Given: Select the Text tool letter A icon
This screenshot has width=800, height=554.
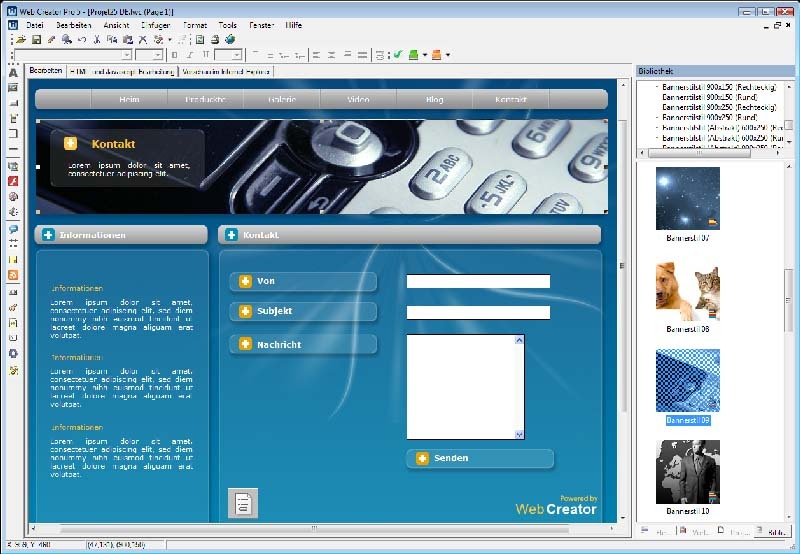Looking at the screenshot, I should point(13,73).
